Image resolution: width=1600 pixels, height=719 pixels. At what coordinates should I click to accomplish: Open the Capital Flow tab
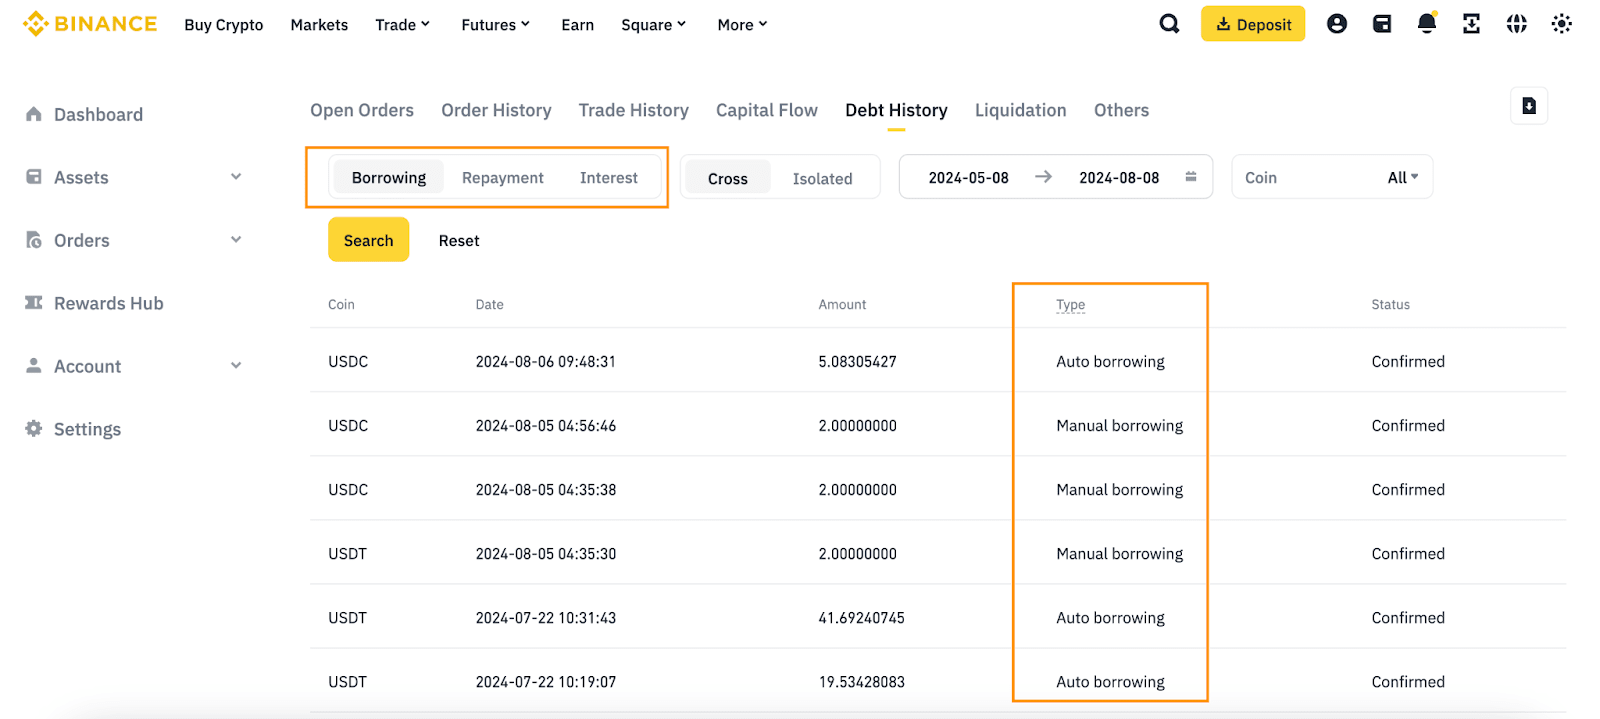click(x=767, y=110)
